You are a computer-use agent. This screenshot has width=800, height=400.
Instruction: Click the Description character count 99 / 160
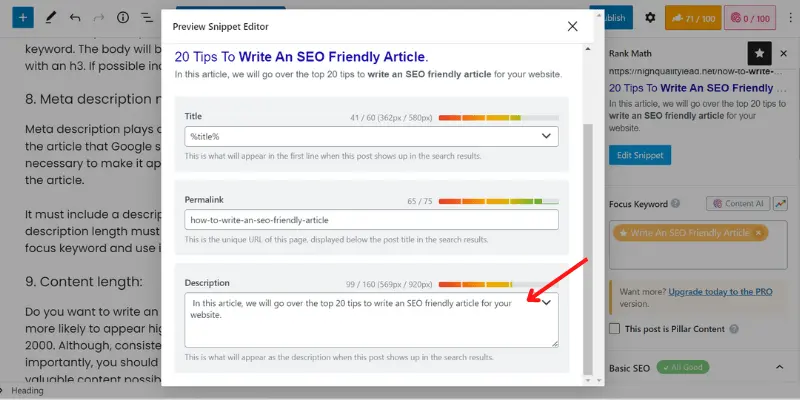(389, 285)
